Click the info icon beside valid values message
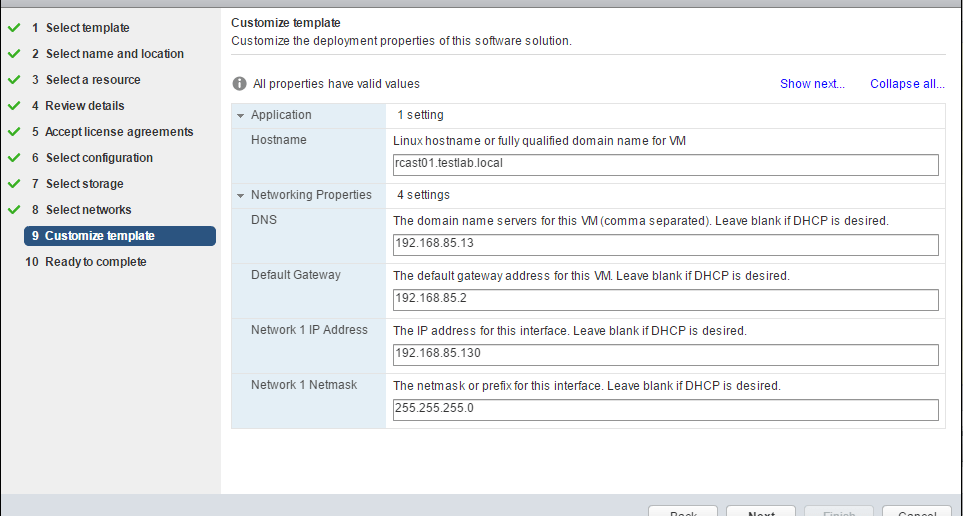 [x=240, y=84]
